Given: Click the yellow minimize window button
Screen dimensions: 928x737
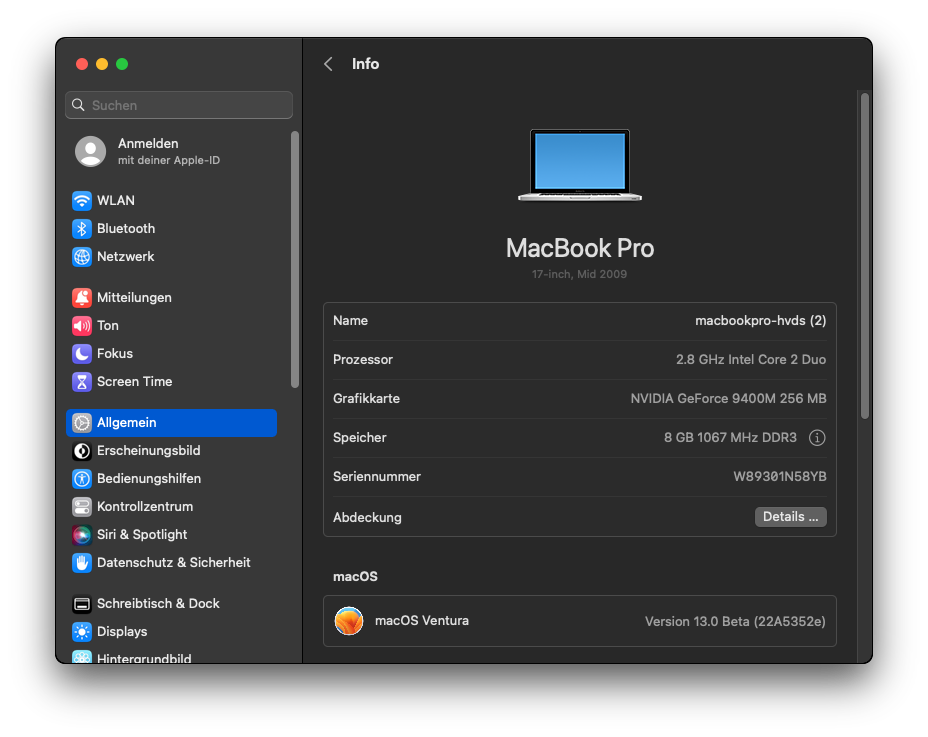Looking at the screenshot, I should tap(102, 64).
